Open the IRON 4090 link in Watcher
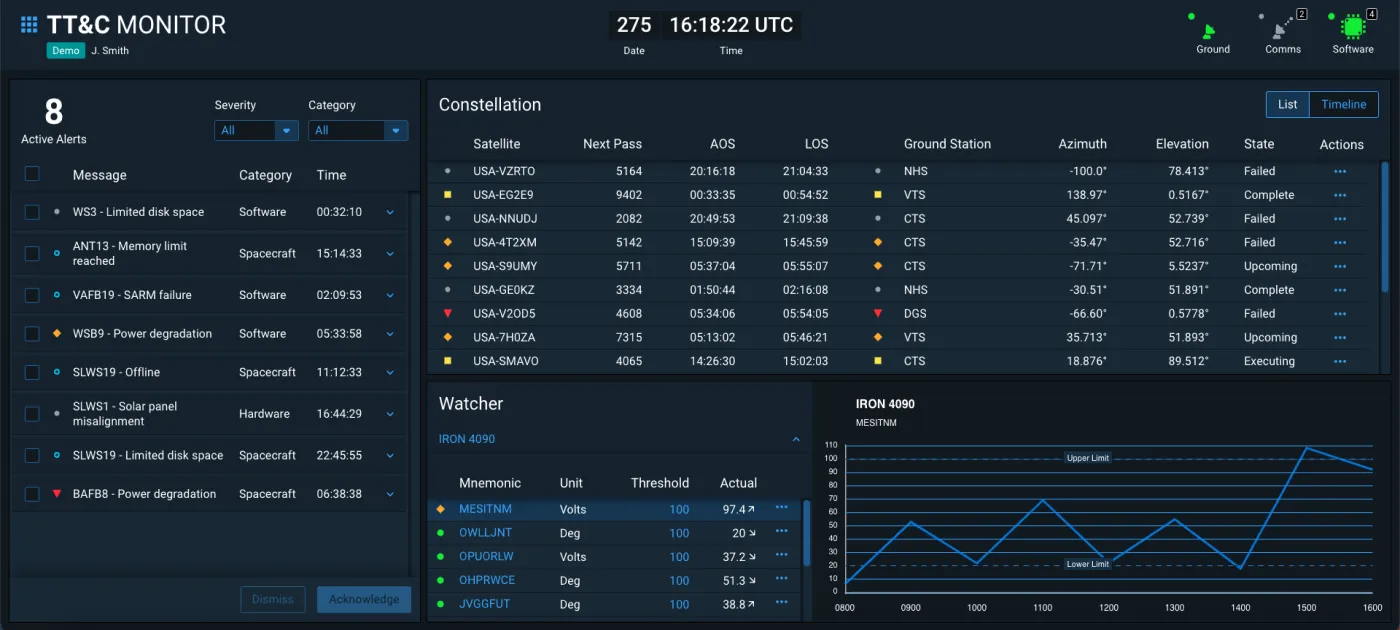 coord(466,438)
